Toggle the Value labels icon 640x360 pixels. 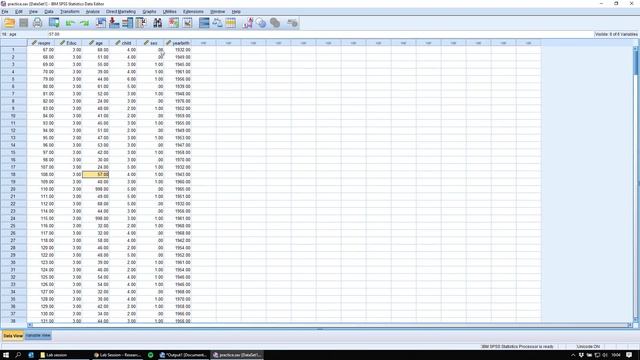pos(248,23)
